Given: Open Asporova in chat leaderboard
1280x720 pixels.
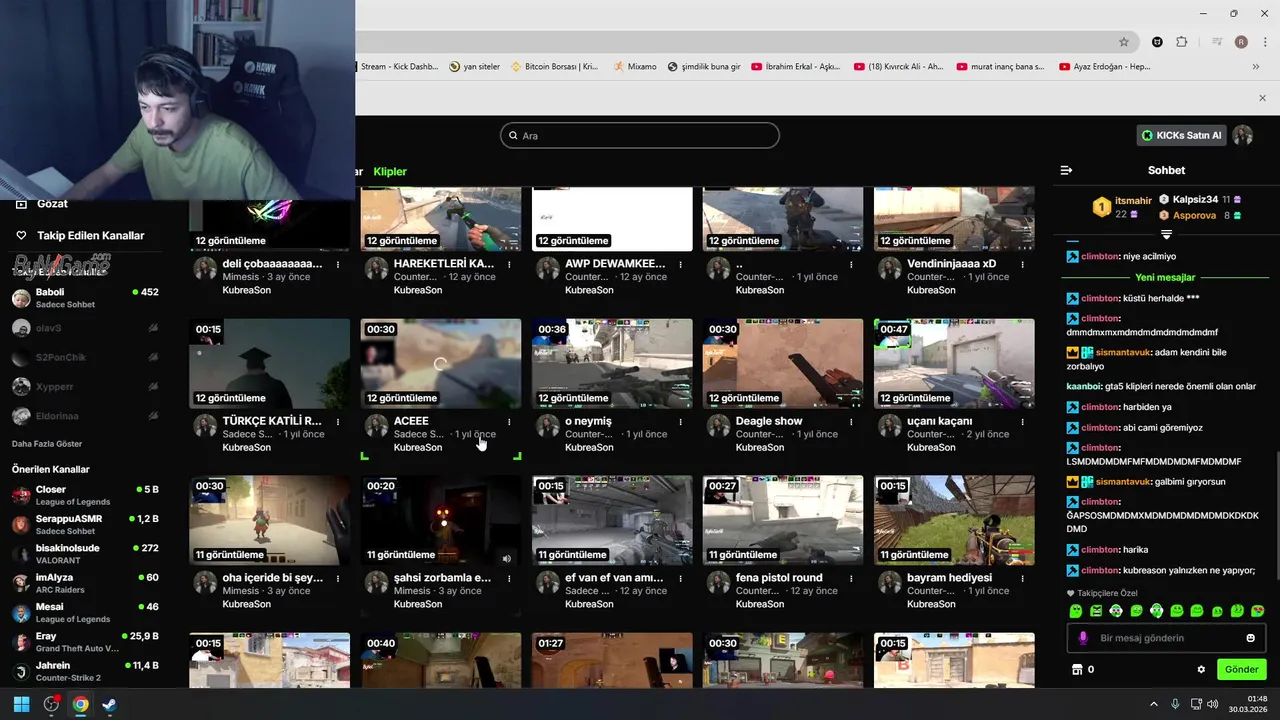Looking at the screenshot, I should point(1194,215).
